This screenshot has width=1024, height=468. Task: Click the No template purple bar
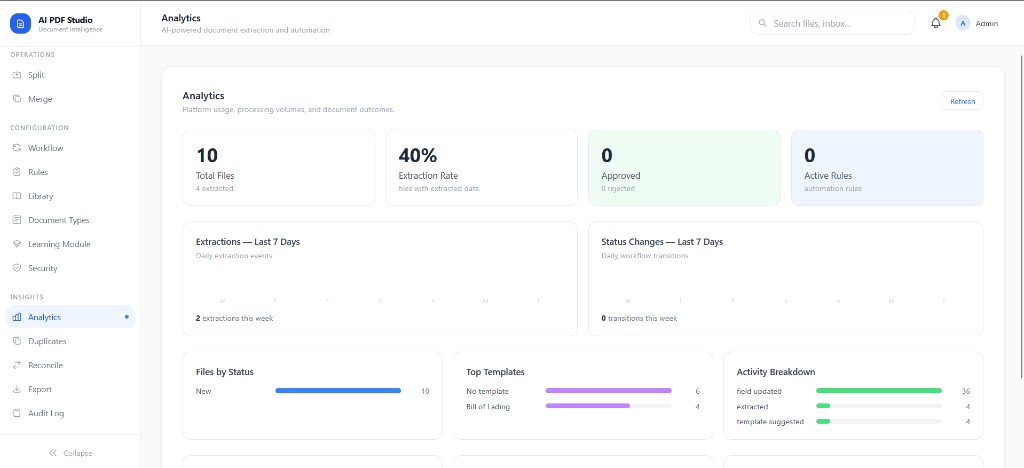[609, 391]
